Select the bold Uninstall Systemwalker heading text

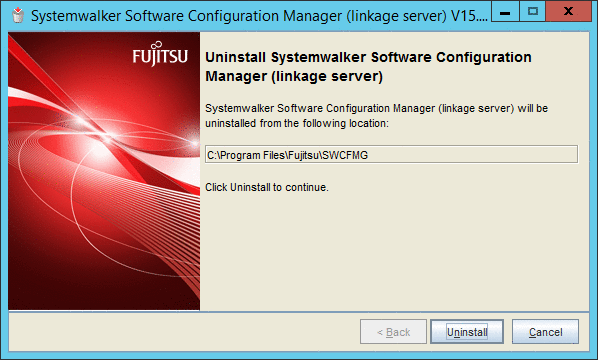coord(368,67)
